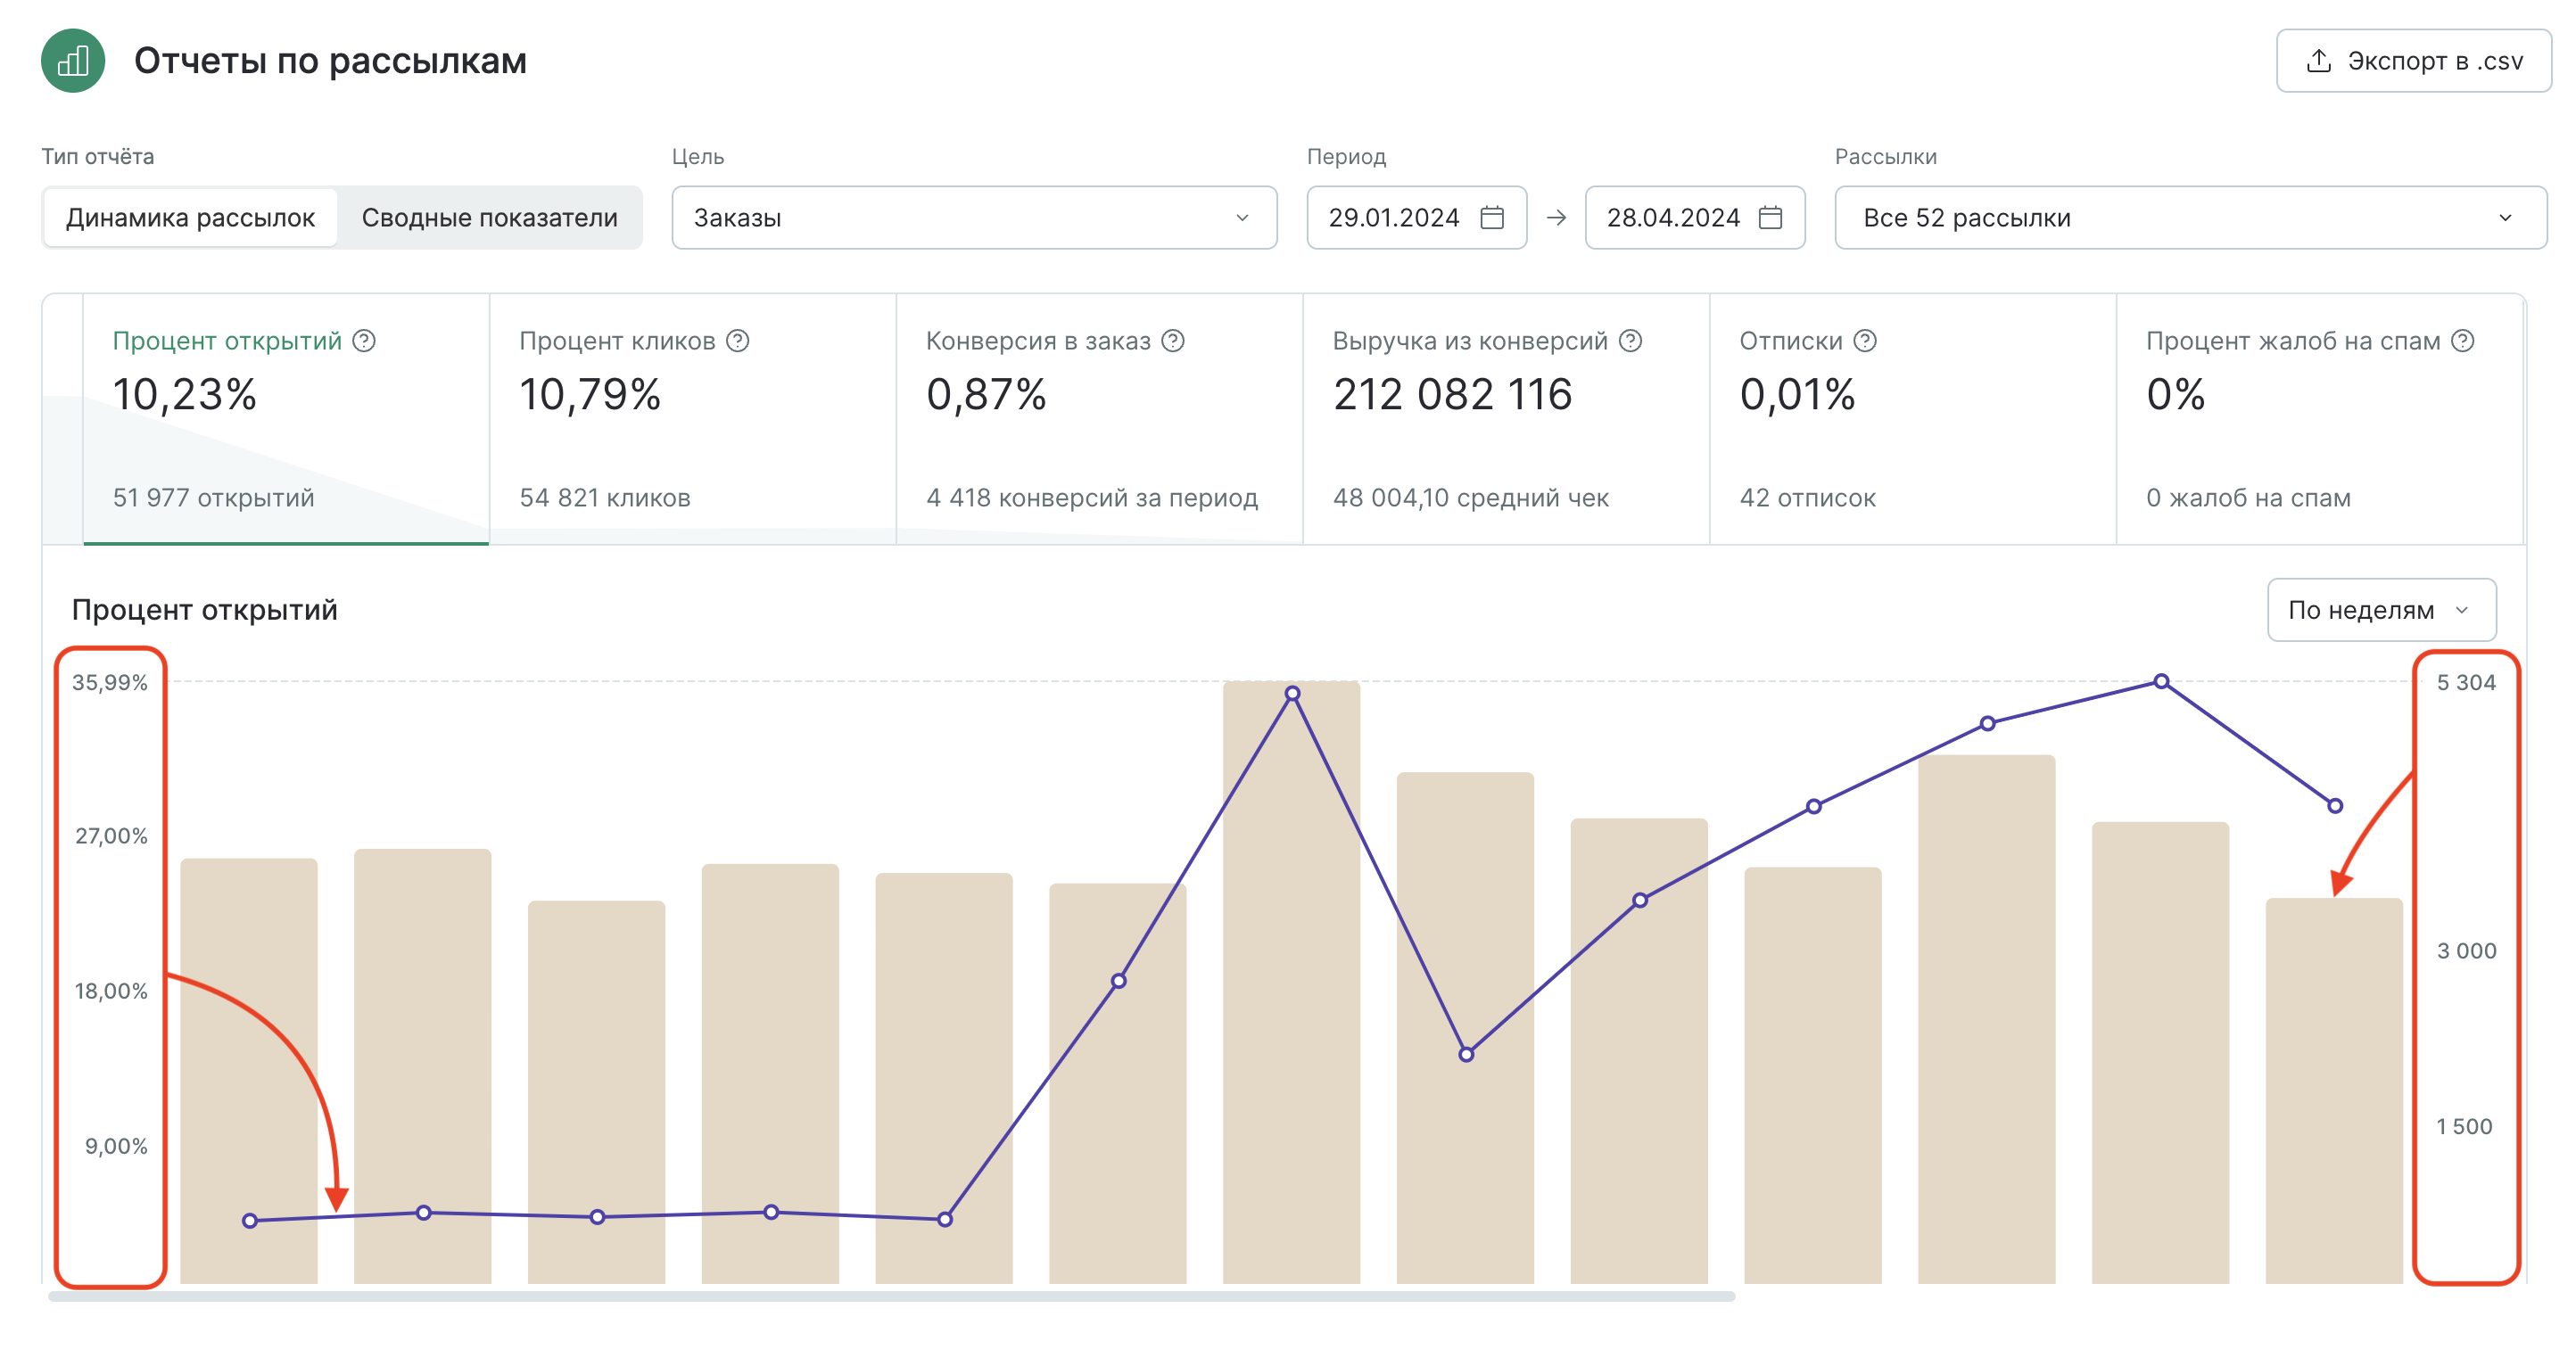Select the Процент жалоб на спам metric tab
The width and height of the screenshot is (2576, 1366).
pos(2320,419)
